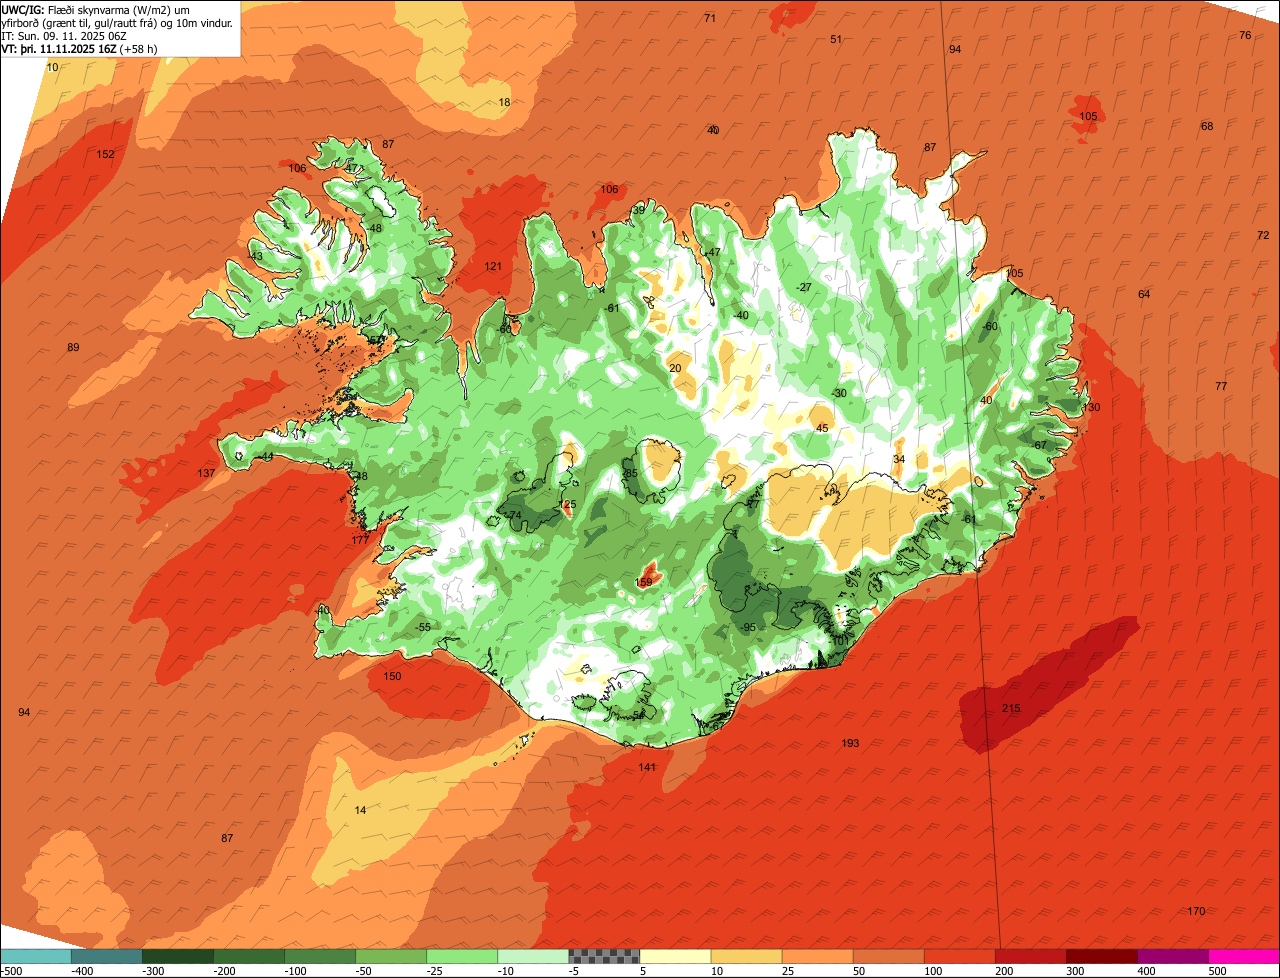Screen dimensions: 1280x978
Task: Click the value 137 west of Snæfellsnes
Action: click(x=206, y=473)
